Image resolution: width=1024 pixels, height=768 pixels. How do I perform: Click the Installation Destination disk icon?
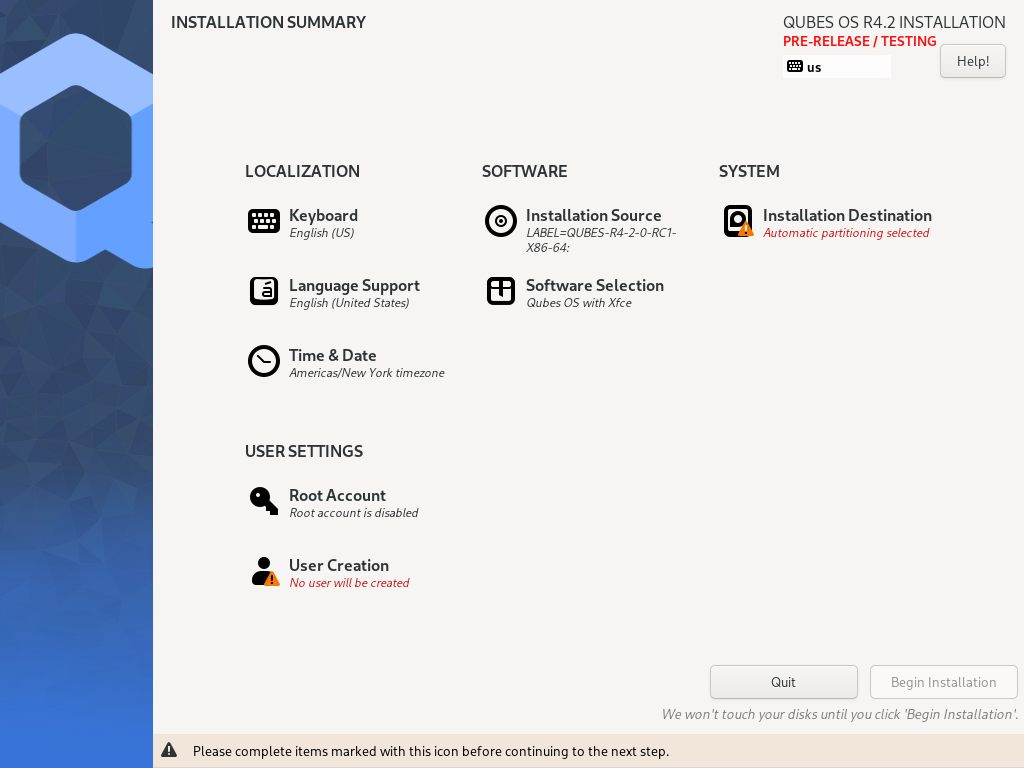738,221
